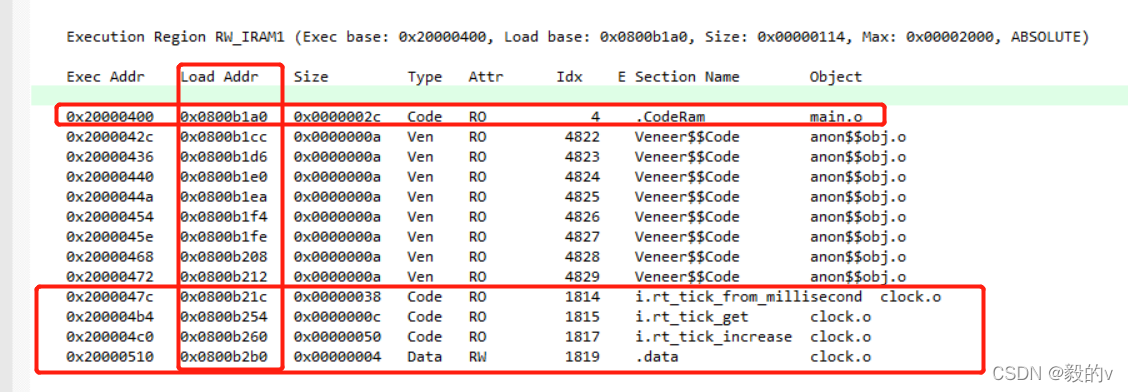This screenshot has width=1128, height=392.
Task: Click Idx value 4829
Action: tap(582, 277)
